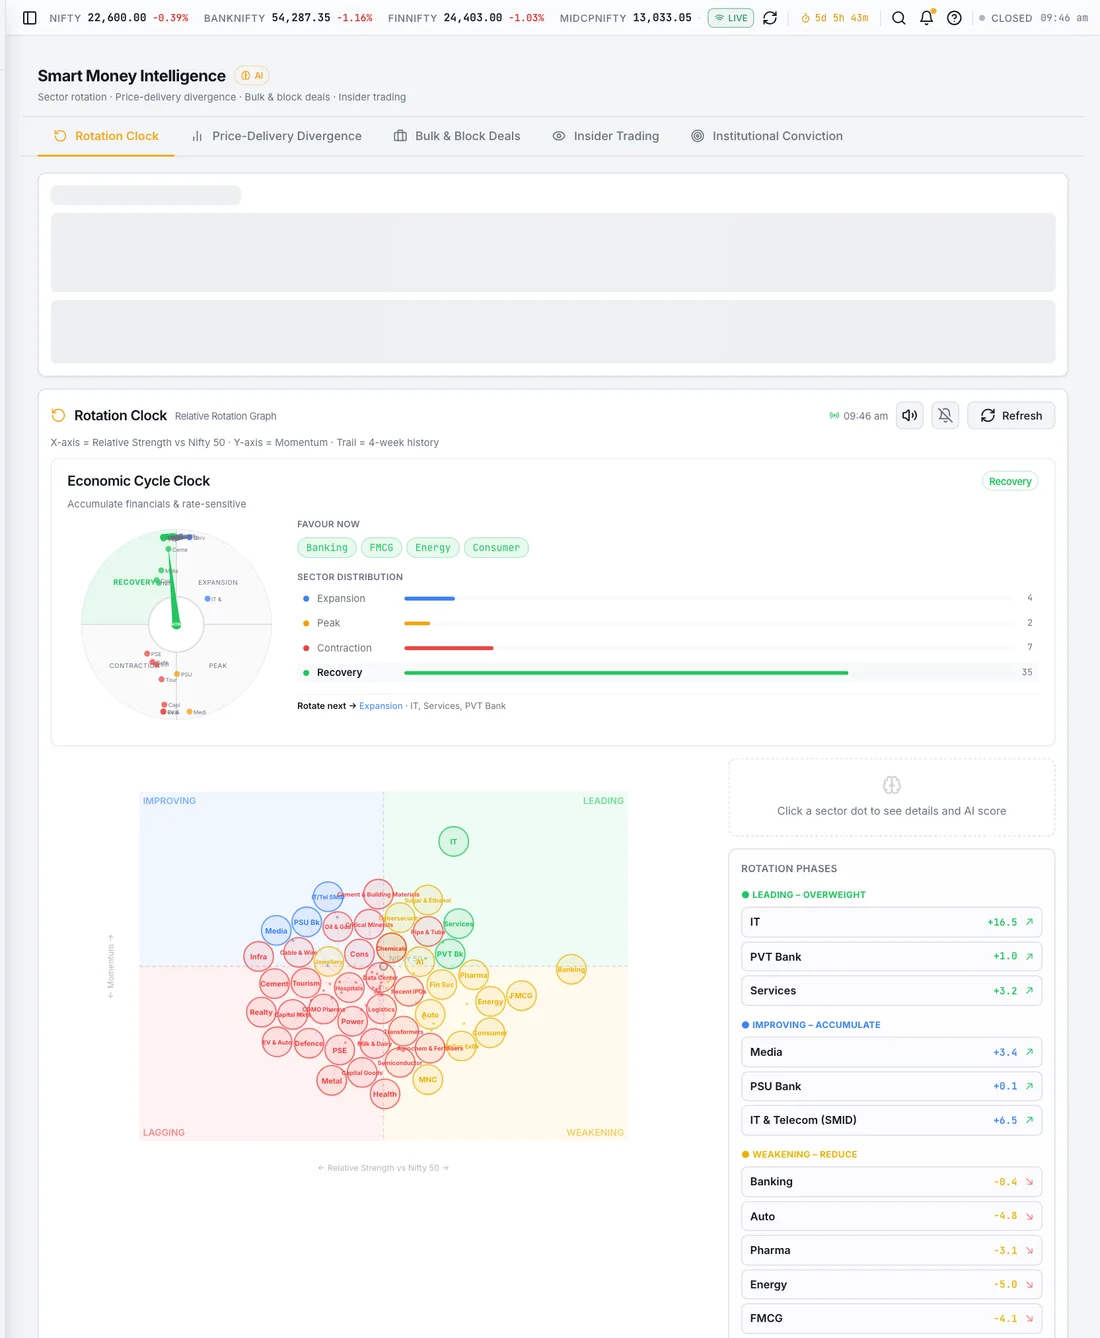Click the Metal sector bubble

coord(332,1080)
